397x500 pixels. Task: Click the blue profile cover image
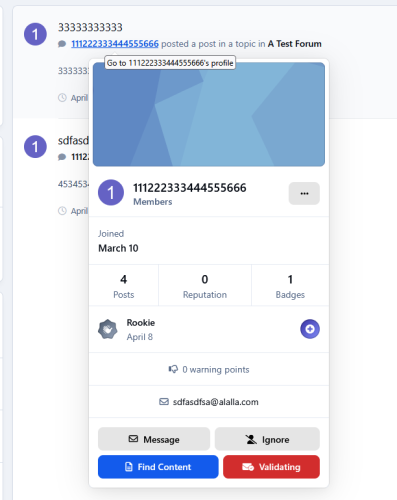click(x=209, y=114)
